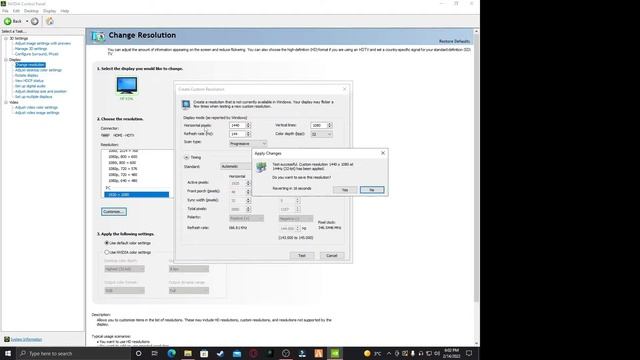Open File Explorer from the taskbar
Viewport: 640px width, 360px height.
click(x=188, y=353)
